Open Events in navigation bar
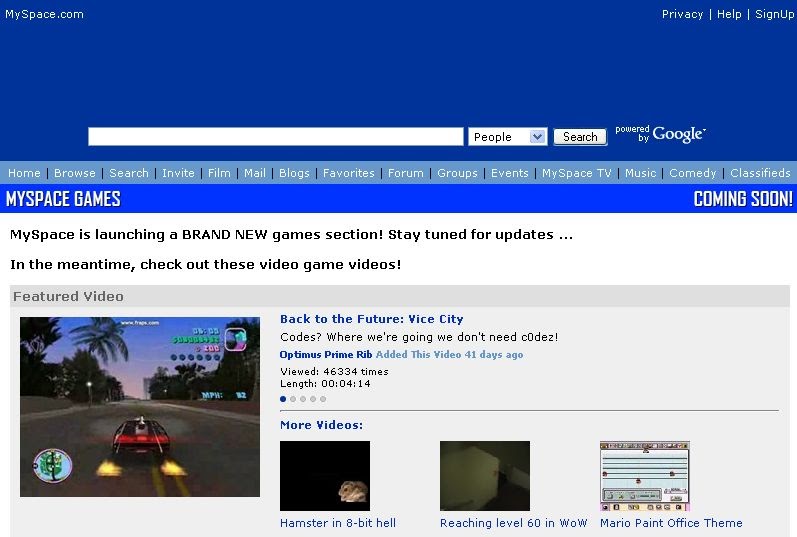Image resolution: width=797 pixels, height=537 pixels. pos(510,173)
